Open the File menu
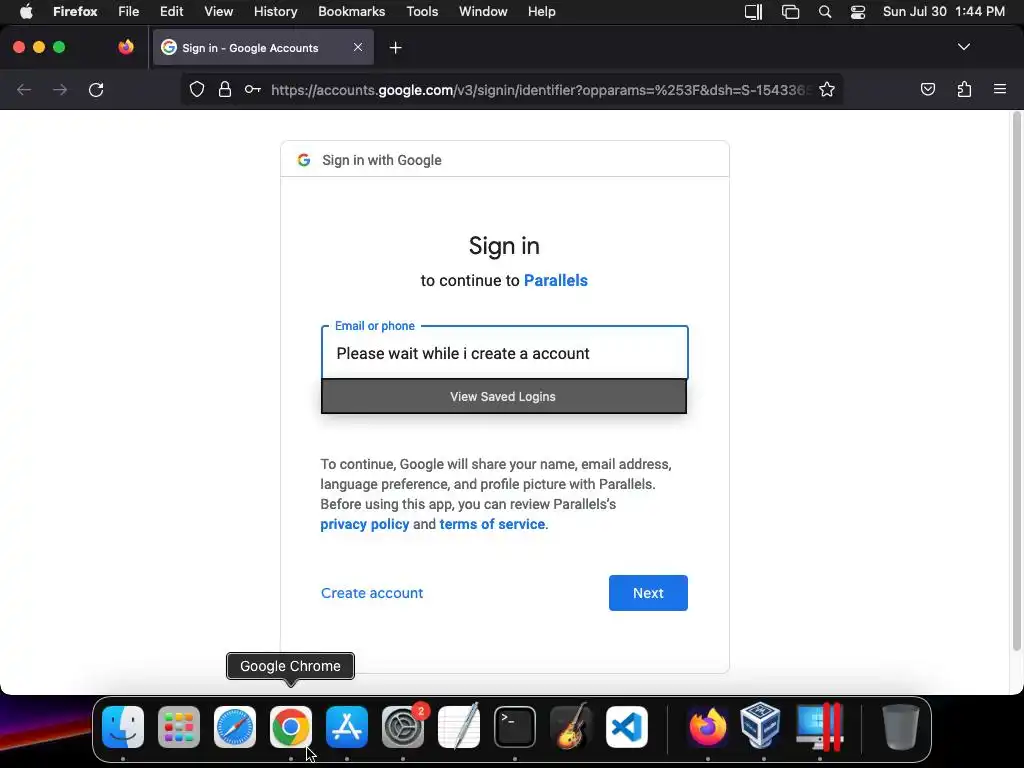The image size is (1024, 768). [129, 11]
